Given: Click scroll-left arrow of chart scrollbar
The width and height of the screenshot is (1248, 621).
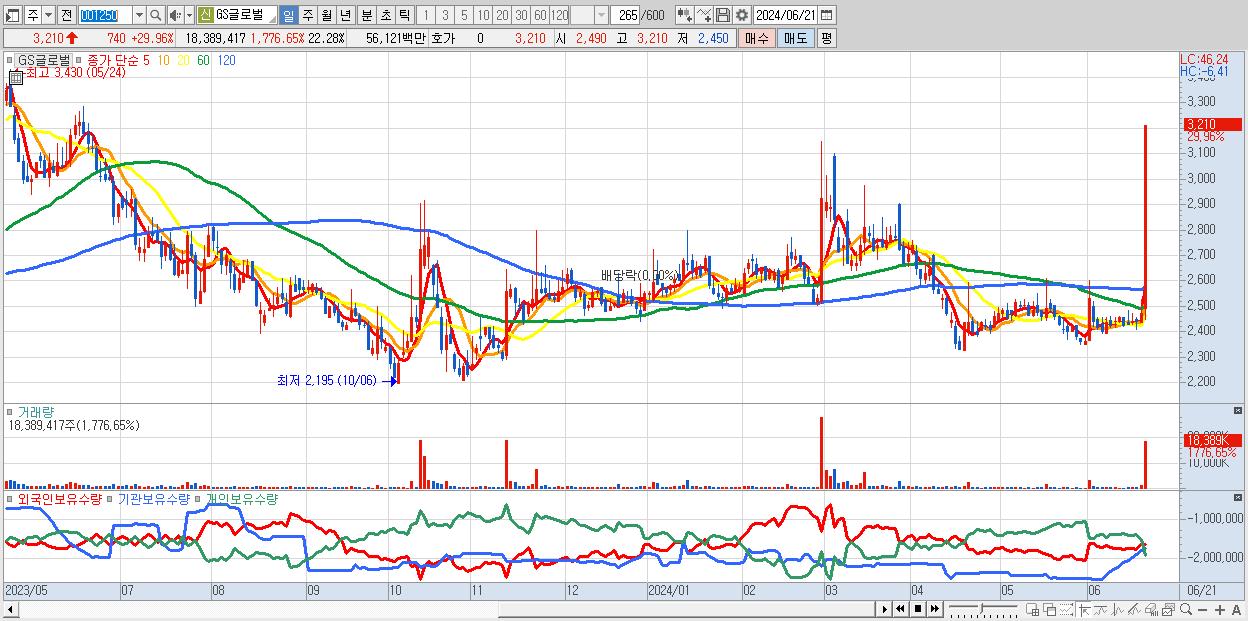Looking at the screenshot, I should click(x=10, y=609).
